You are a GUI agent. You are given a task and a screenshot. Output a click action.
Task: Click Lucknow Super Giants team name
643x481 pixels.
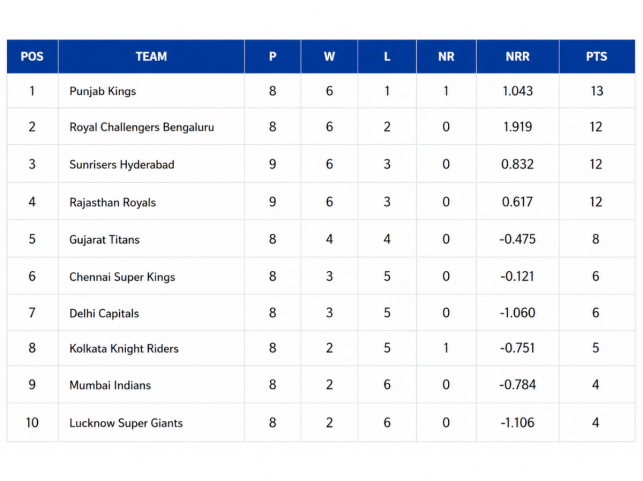pyautogui.click(x=126, y=423)
